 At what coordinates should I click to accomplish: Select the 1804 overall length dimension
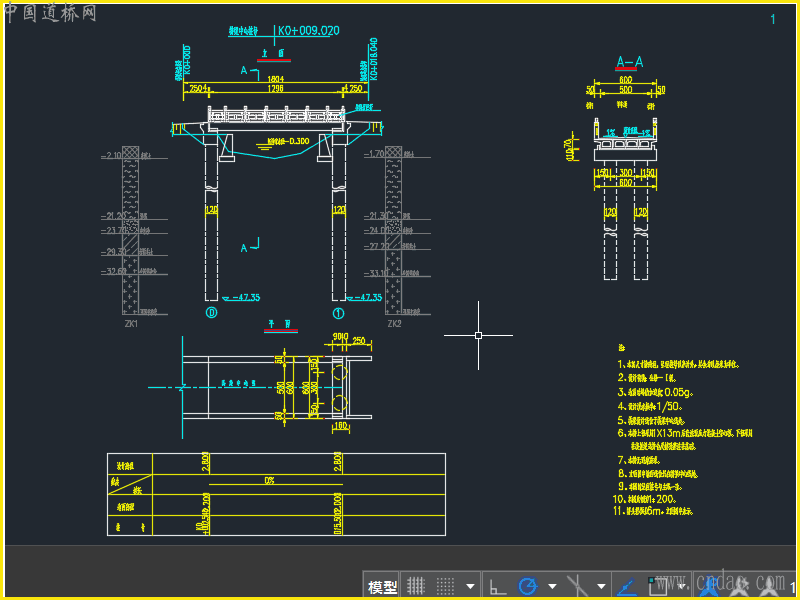click(276, 79)
